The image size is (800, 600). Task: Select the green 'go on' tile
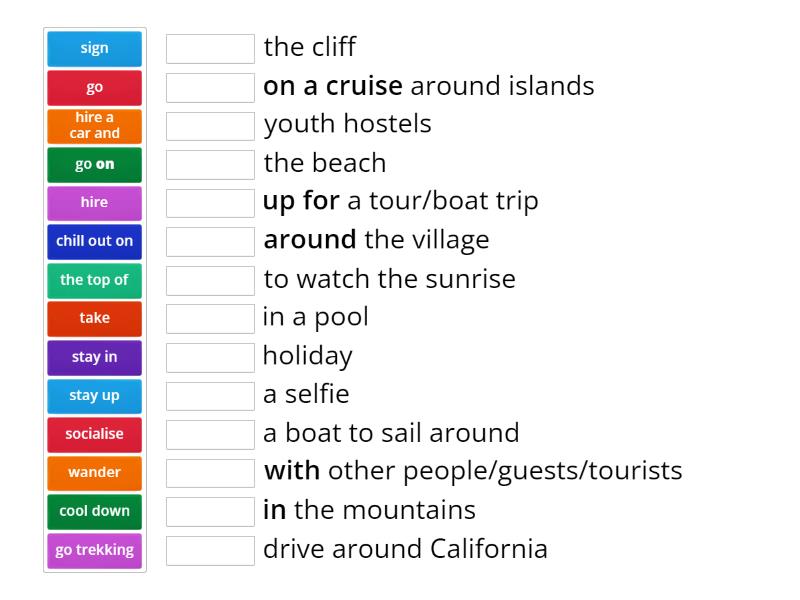click(94, 164)
